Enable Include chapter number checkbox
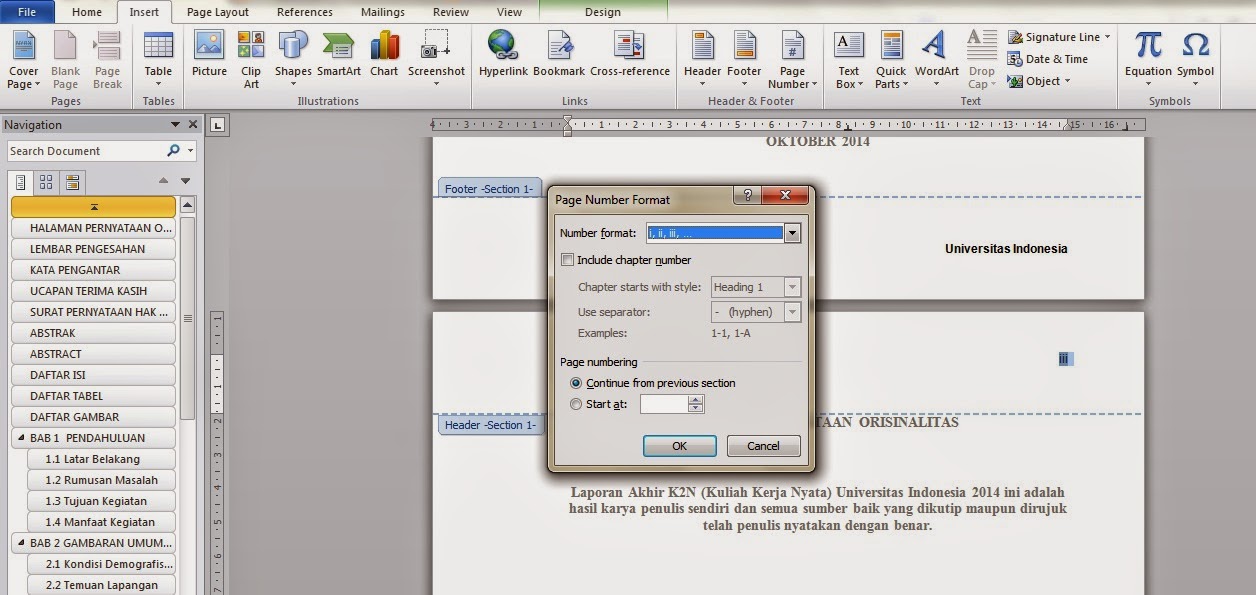 (568, 260)
